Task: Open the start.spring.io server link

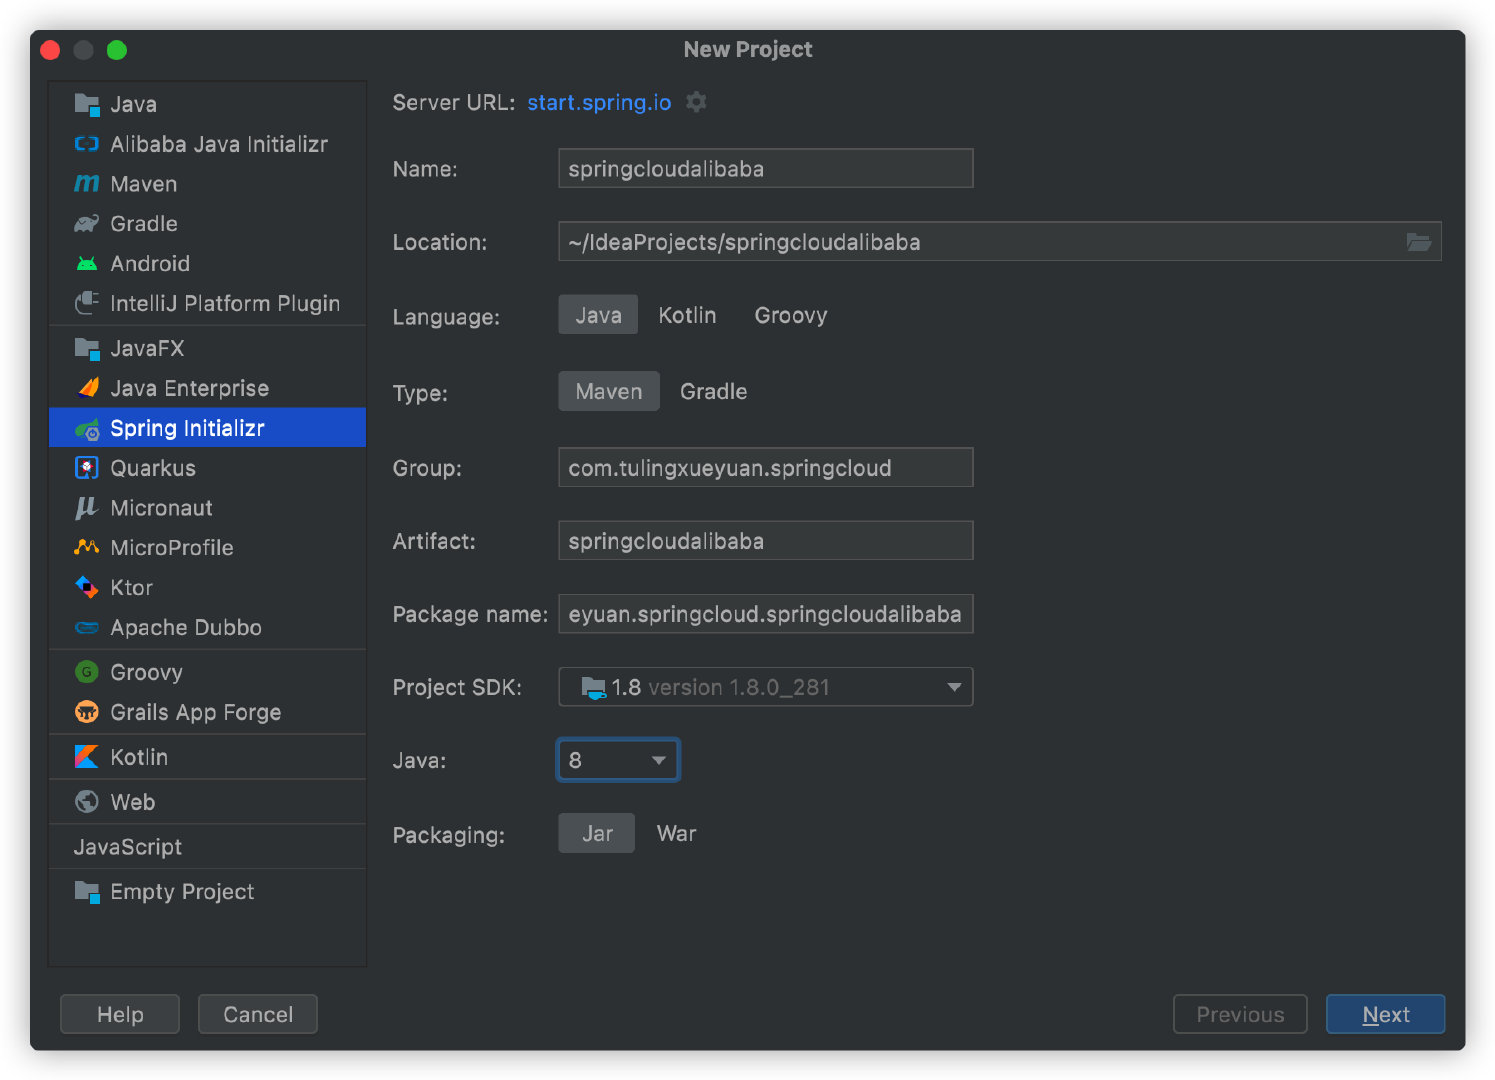Action: [599, 102]
